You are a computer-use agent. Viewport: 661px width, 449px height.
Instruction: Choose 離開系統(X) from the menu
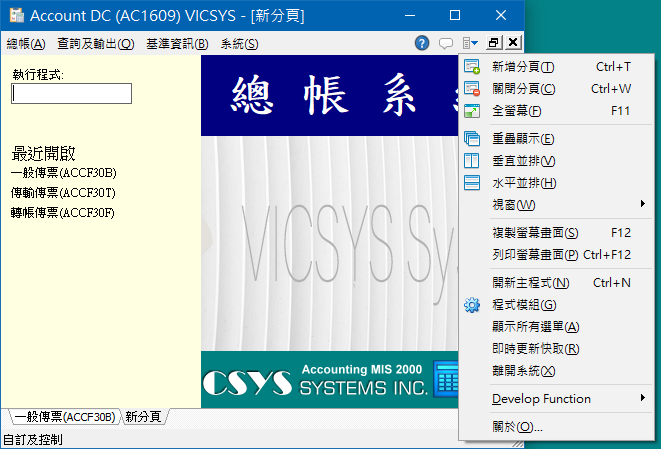556,371
